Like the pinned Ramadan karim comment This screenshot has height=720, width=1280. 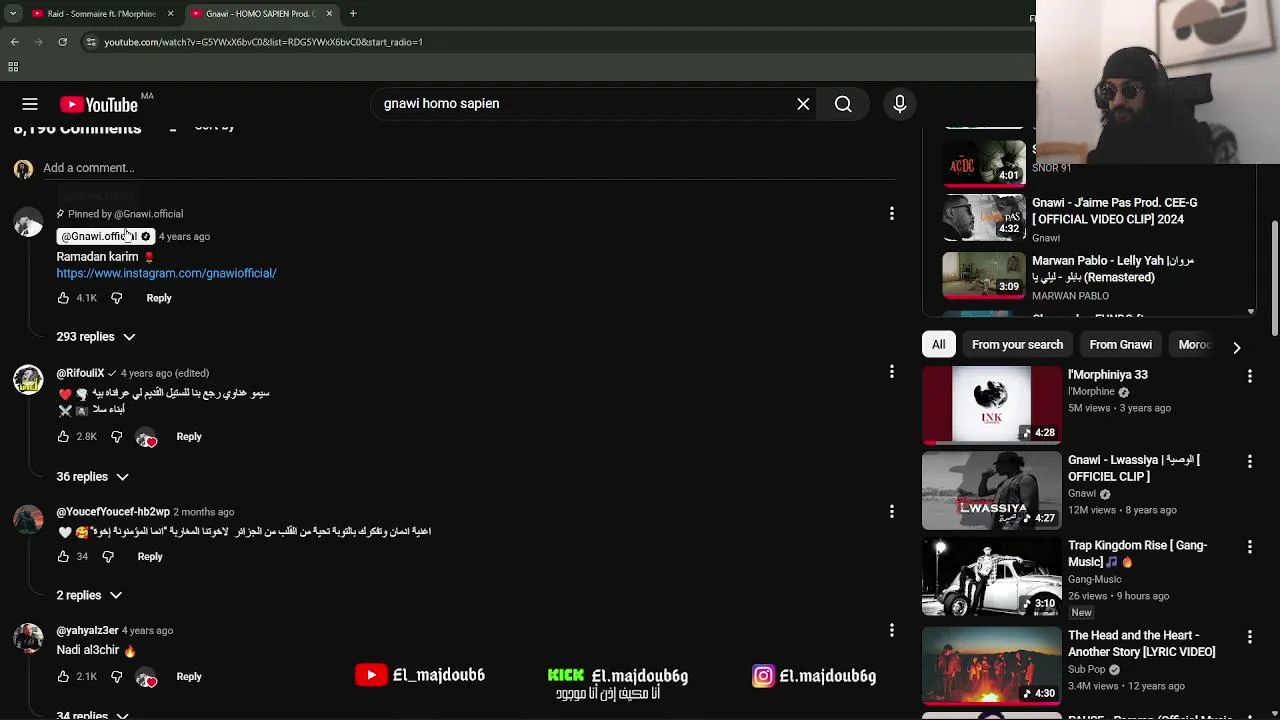pos(63,298)
